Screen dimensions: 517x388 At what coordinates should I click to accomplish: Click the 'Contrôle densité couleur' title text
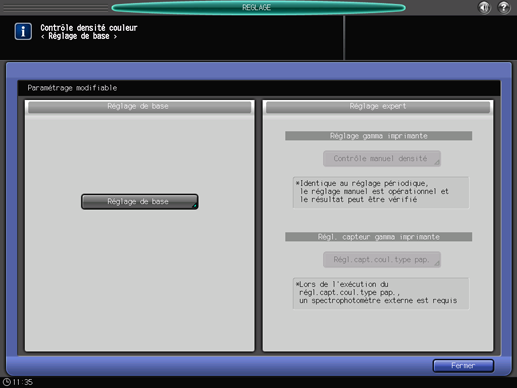[89, 28]
